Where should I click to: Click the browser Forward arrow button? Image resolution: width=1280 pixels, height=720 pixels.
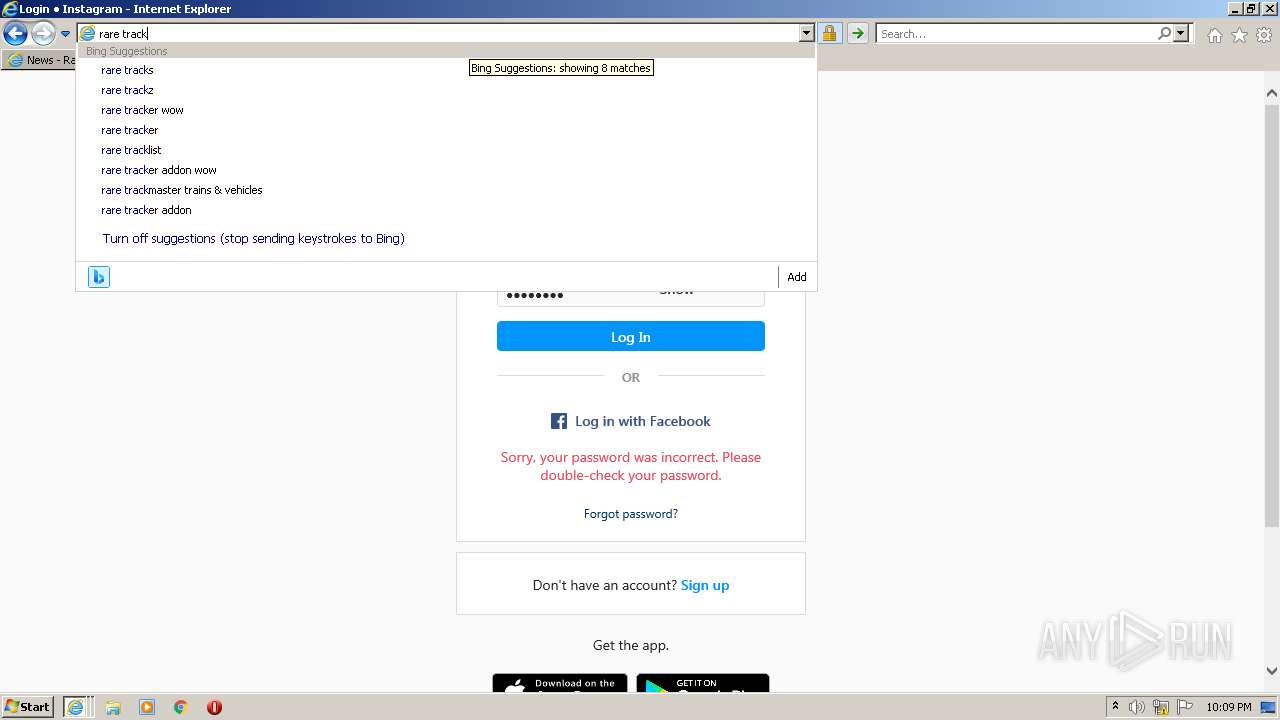click(43, 33)
